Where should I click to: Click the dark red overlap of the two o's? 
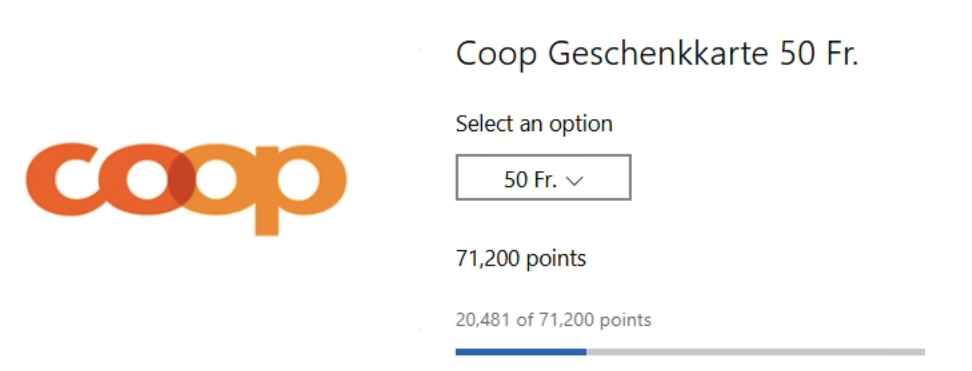[182, 179]
